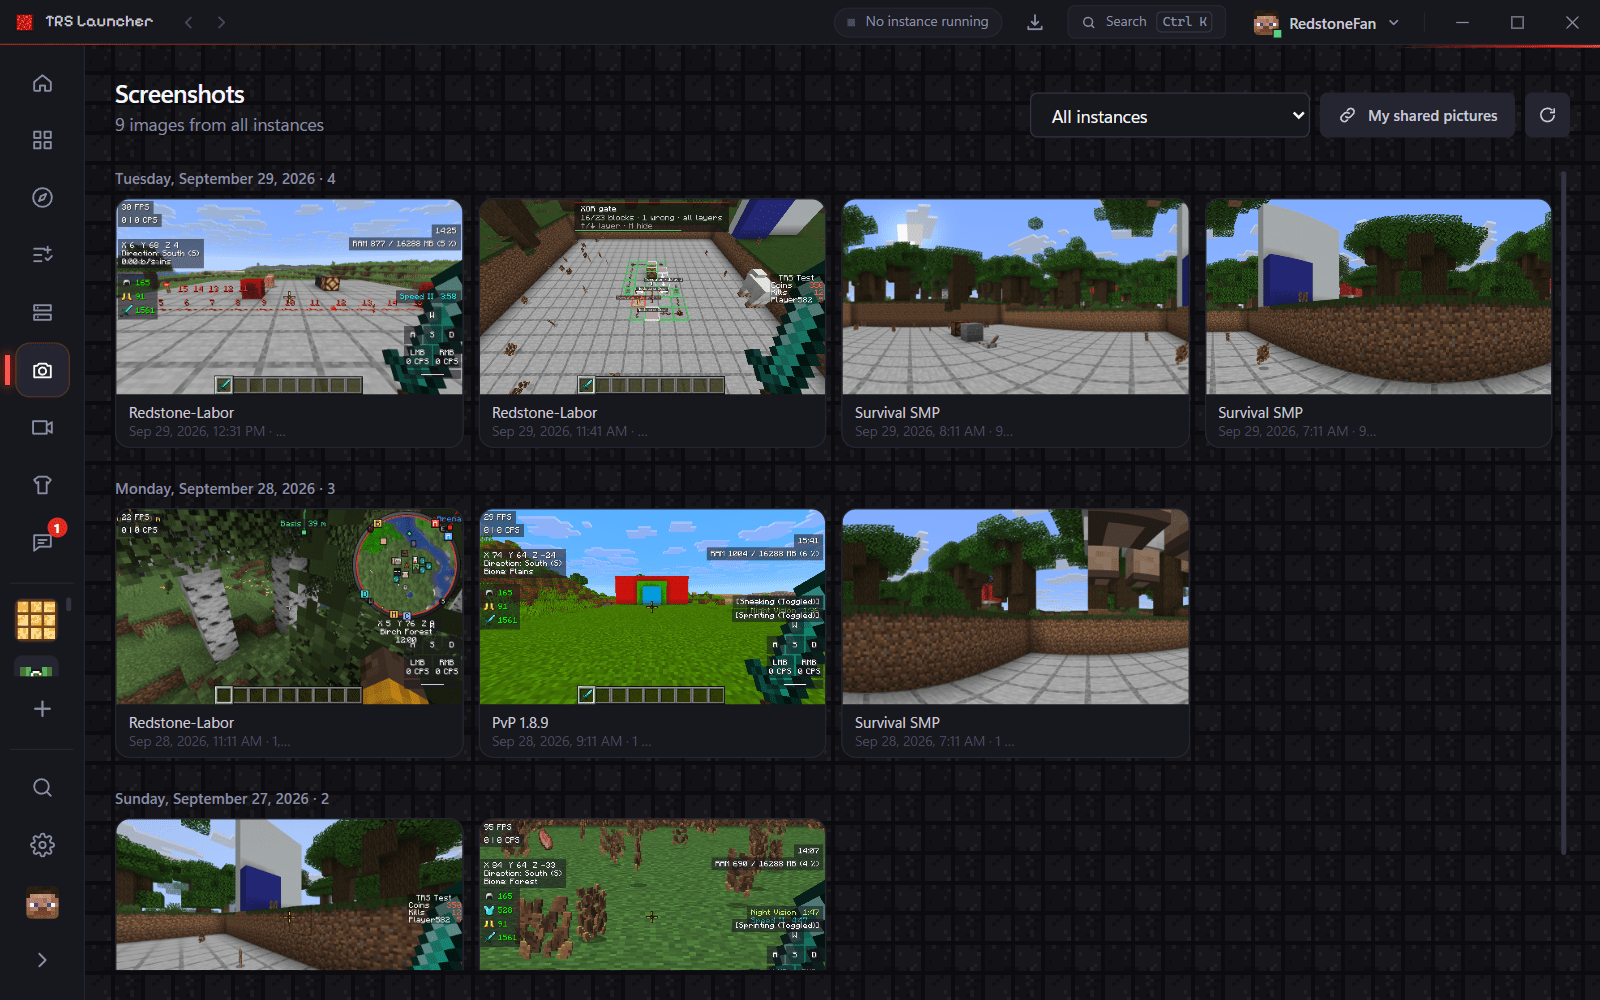Open the servers sidebar icon
The height and width of the screenshot is (1000, 1600).
42,313
